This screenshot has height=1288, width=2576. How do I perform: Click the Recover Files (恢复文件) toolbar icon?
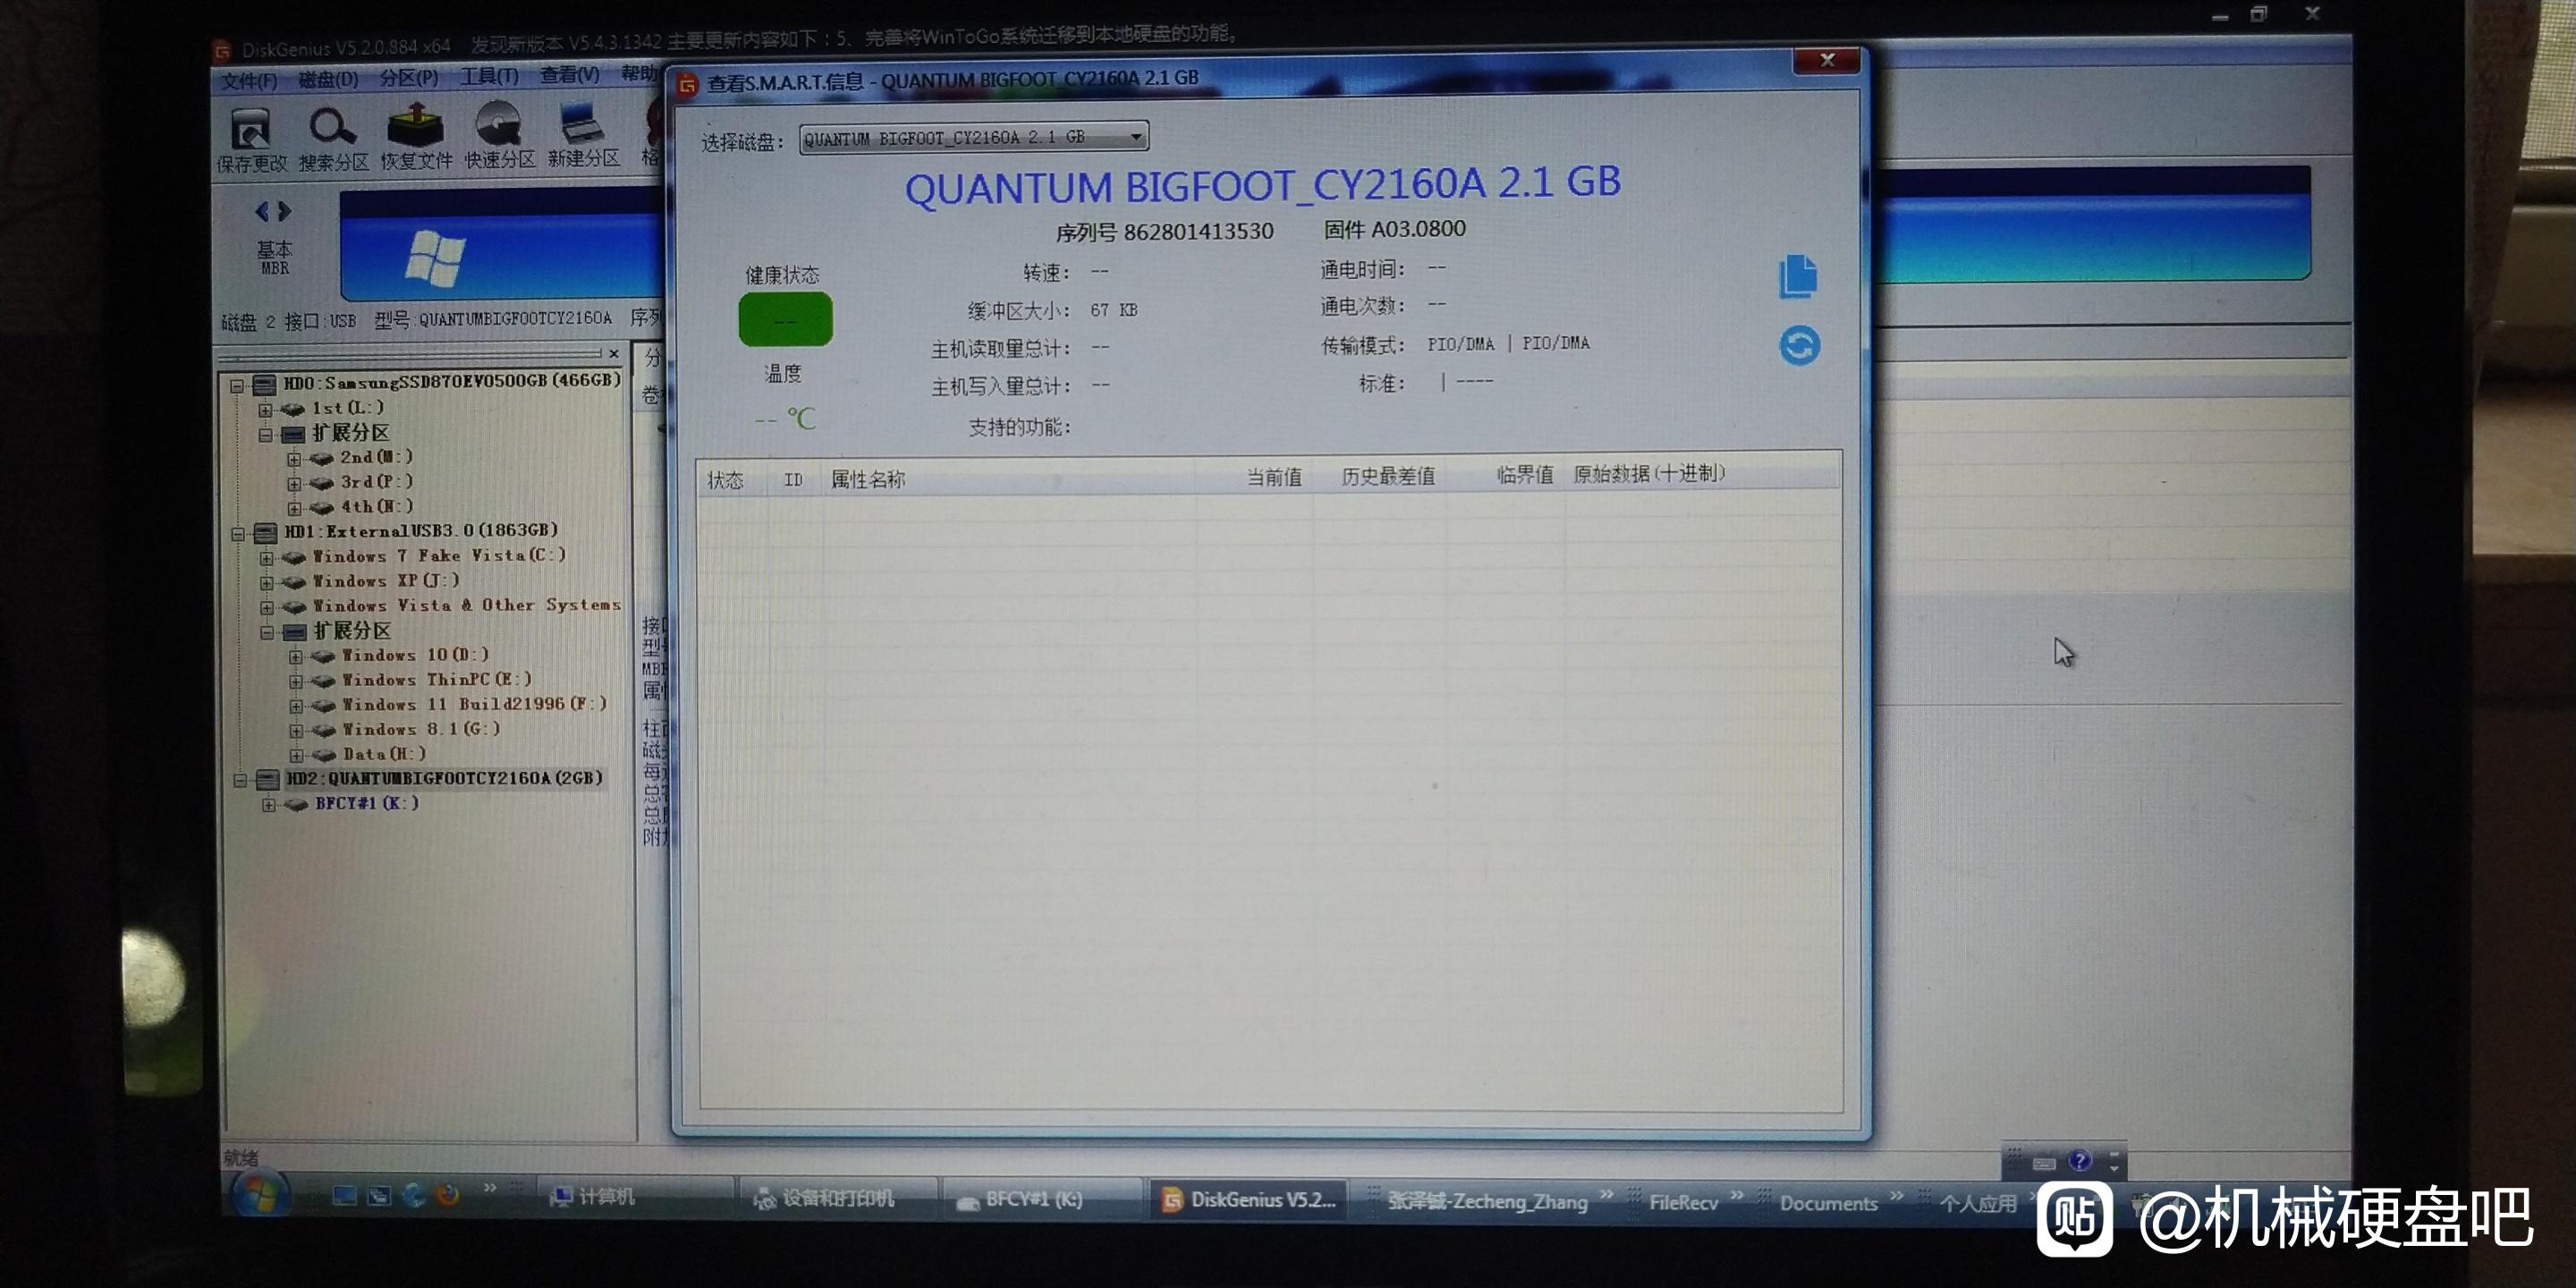(416, 127)
